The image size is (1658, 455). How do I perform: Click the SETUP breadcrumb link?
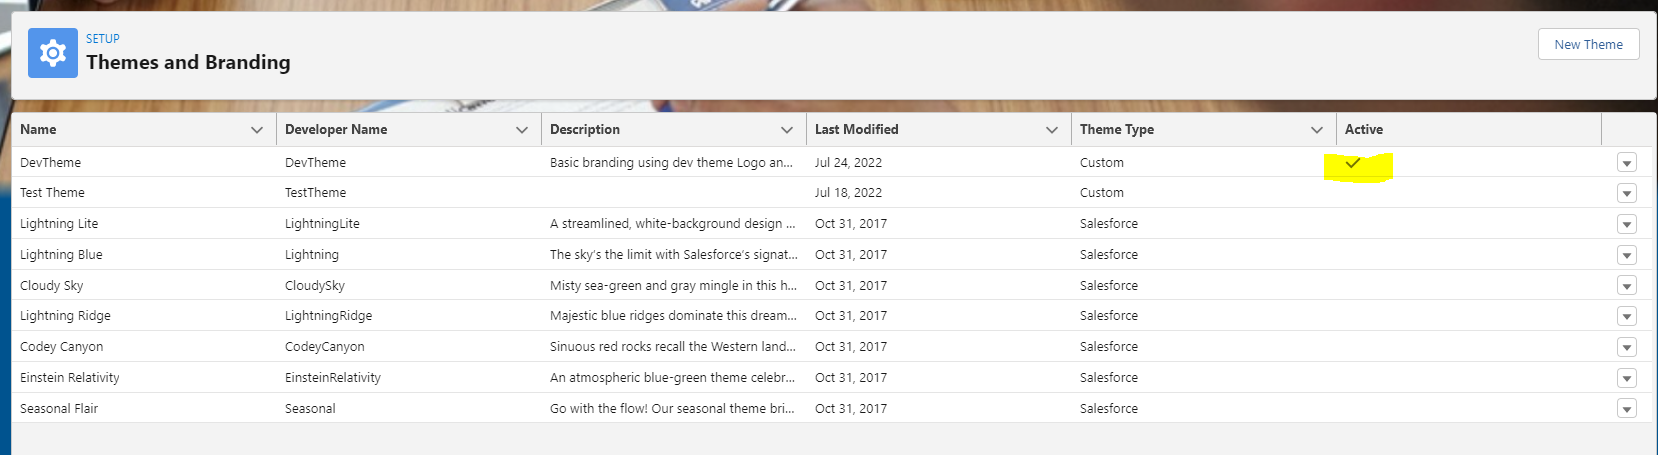[x=102, y=39]
